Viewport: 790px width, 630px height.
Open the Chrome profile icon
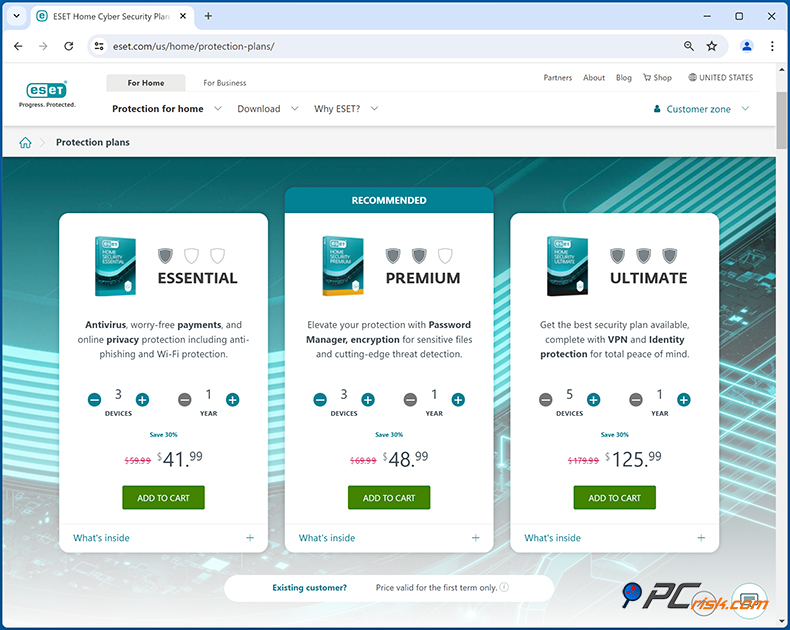point(747,46)
